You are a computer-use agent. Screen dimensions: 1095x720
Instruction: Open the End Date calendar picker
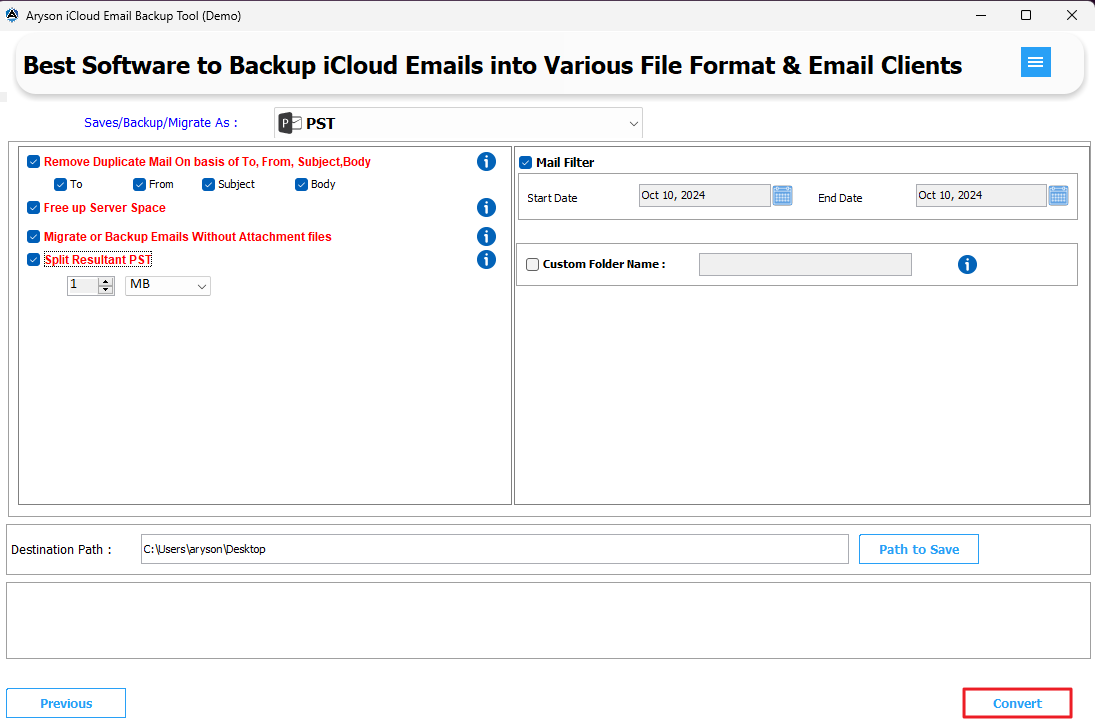tap(1058, 196)
